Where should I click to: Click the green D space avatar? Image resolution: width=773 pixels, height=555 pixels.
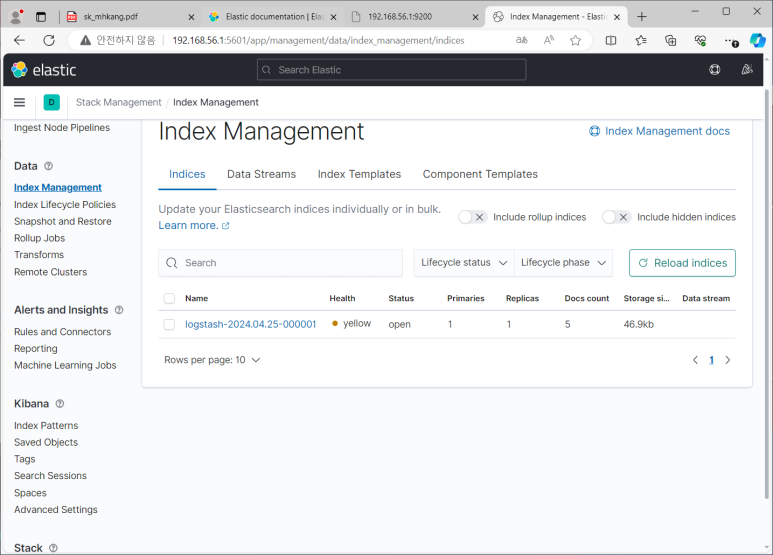tap(51, 102)
